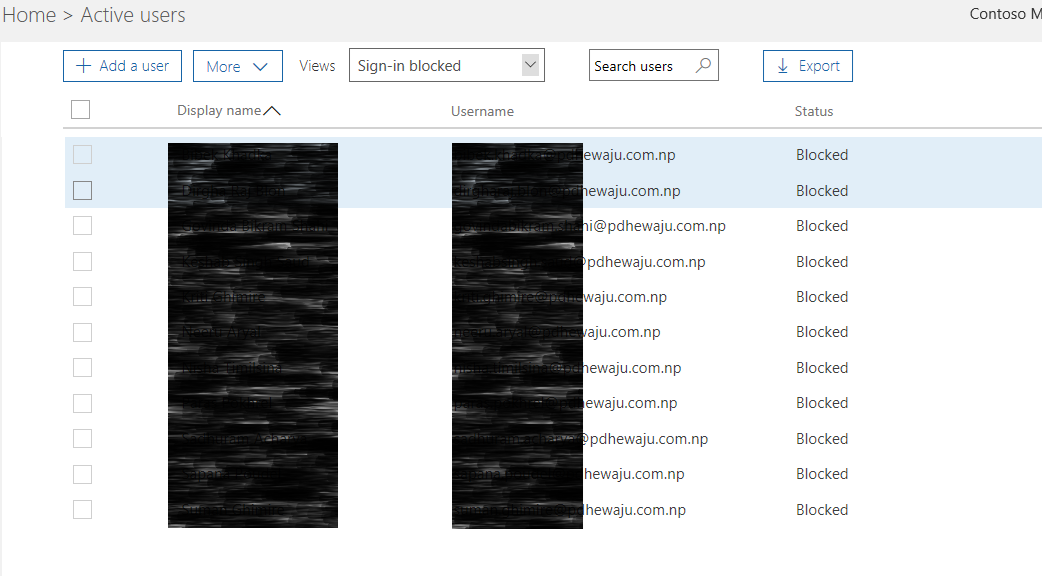The image size is (1042, 576).
Task: Click the plus icon on Add a user
Action: (84, 66)
